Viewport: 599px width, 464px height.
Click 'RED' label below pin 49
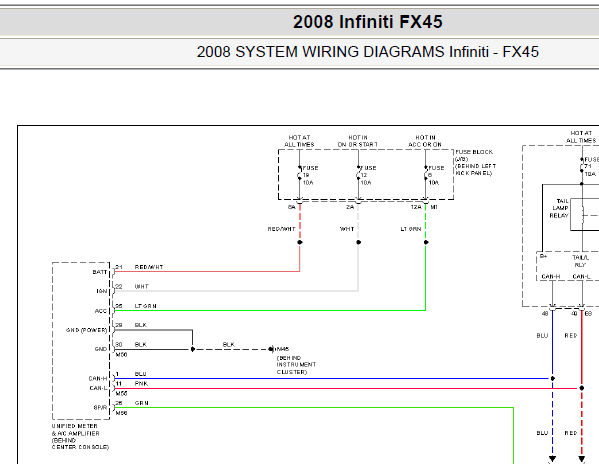[571, 336]
